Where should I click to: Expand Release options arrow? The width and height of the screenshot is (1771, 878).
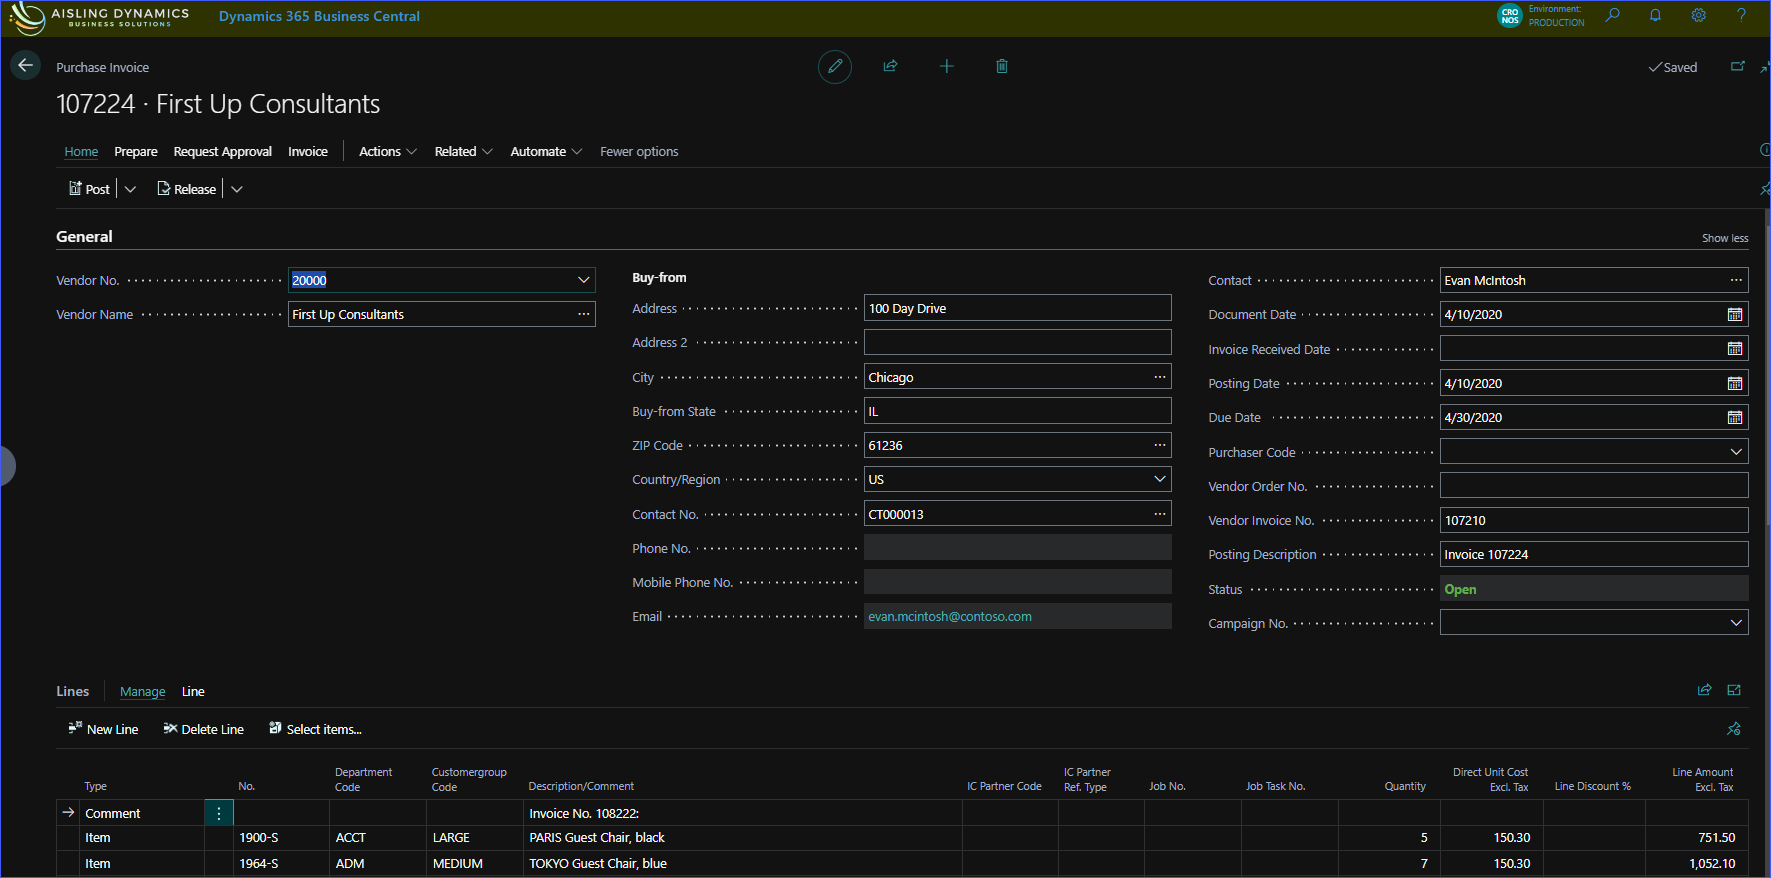(x=237, y=189)
